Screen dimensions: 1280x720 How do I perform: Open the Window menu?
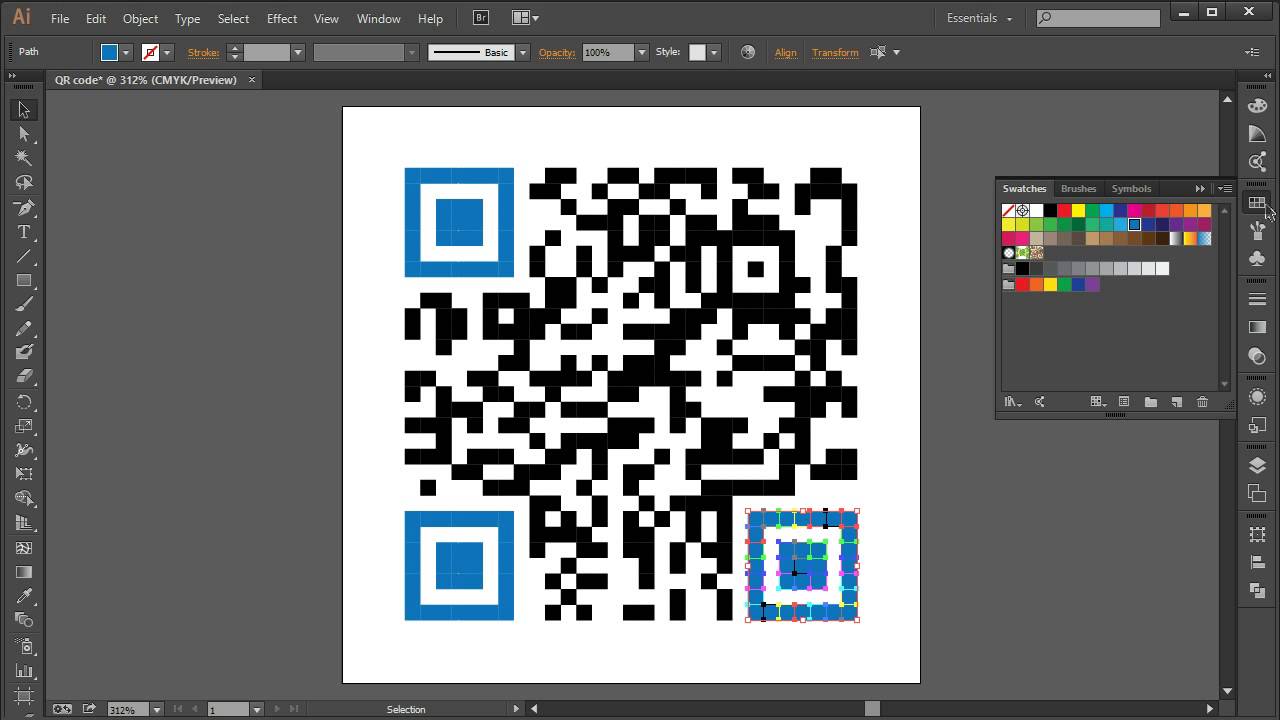pos(379,18)
